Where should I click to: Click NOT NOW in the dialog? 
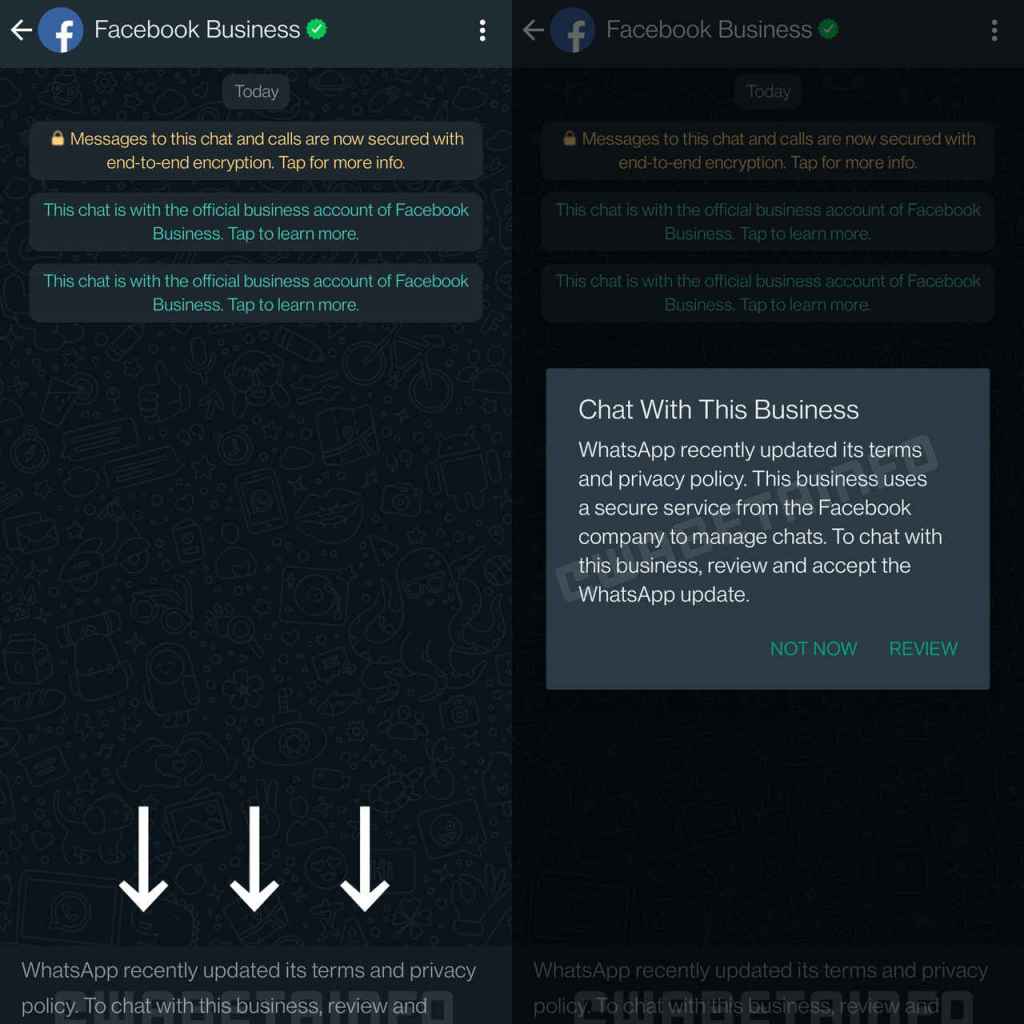(813, 648)
